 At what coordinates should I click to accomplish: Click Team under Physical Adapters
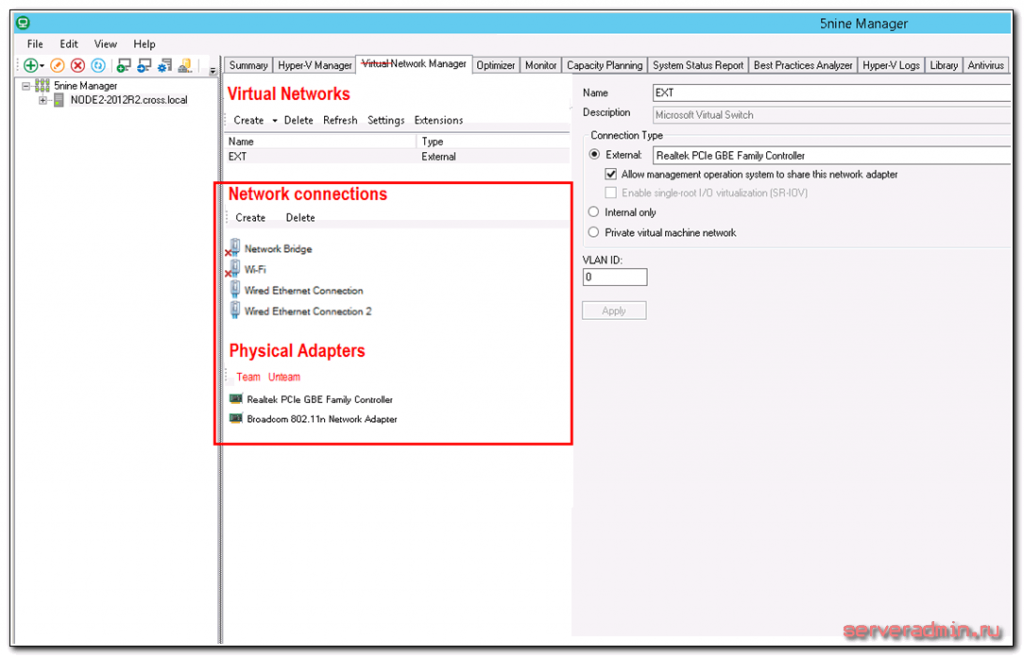tap(247, 376)
